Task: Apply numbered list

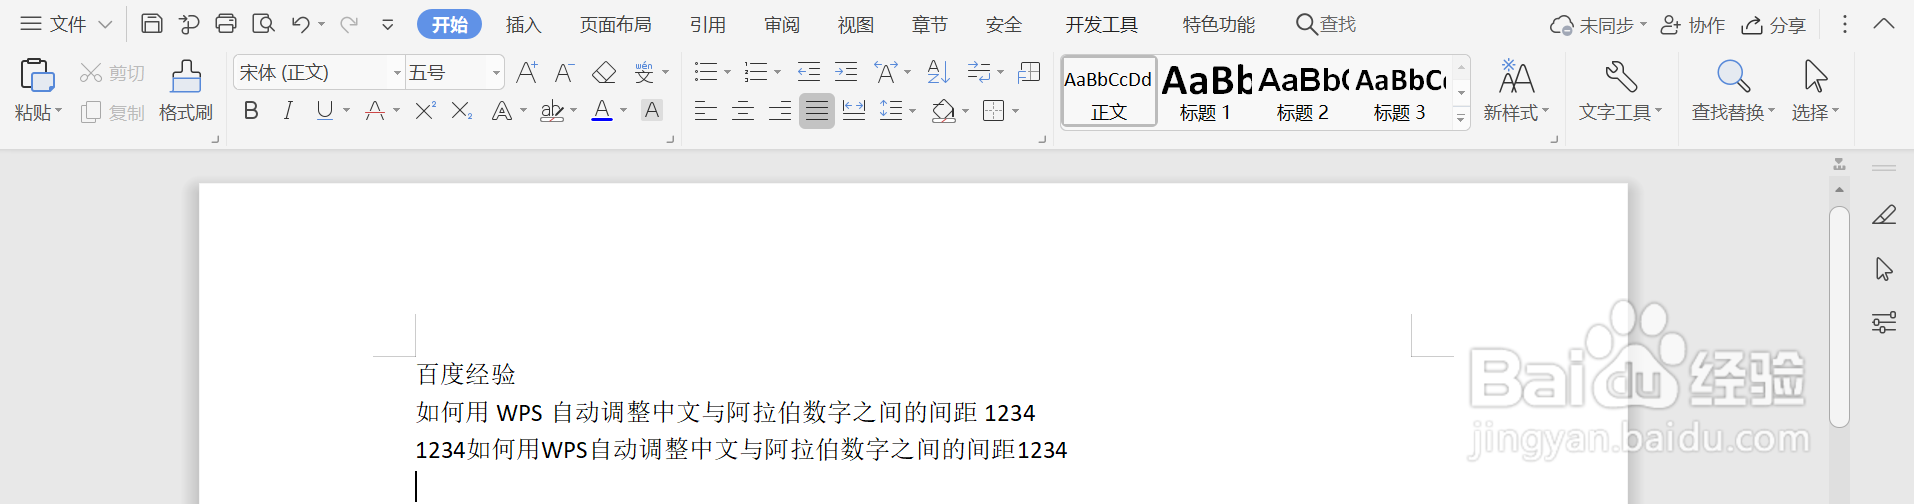Action: coord(756,72)
